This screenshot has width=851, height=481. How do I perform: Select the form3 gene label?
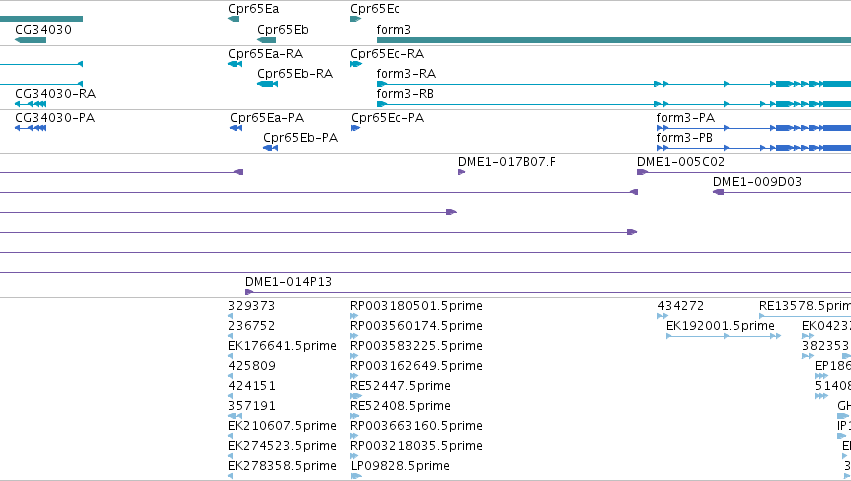pyautogui.click(x=393, y=29)
